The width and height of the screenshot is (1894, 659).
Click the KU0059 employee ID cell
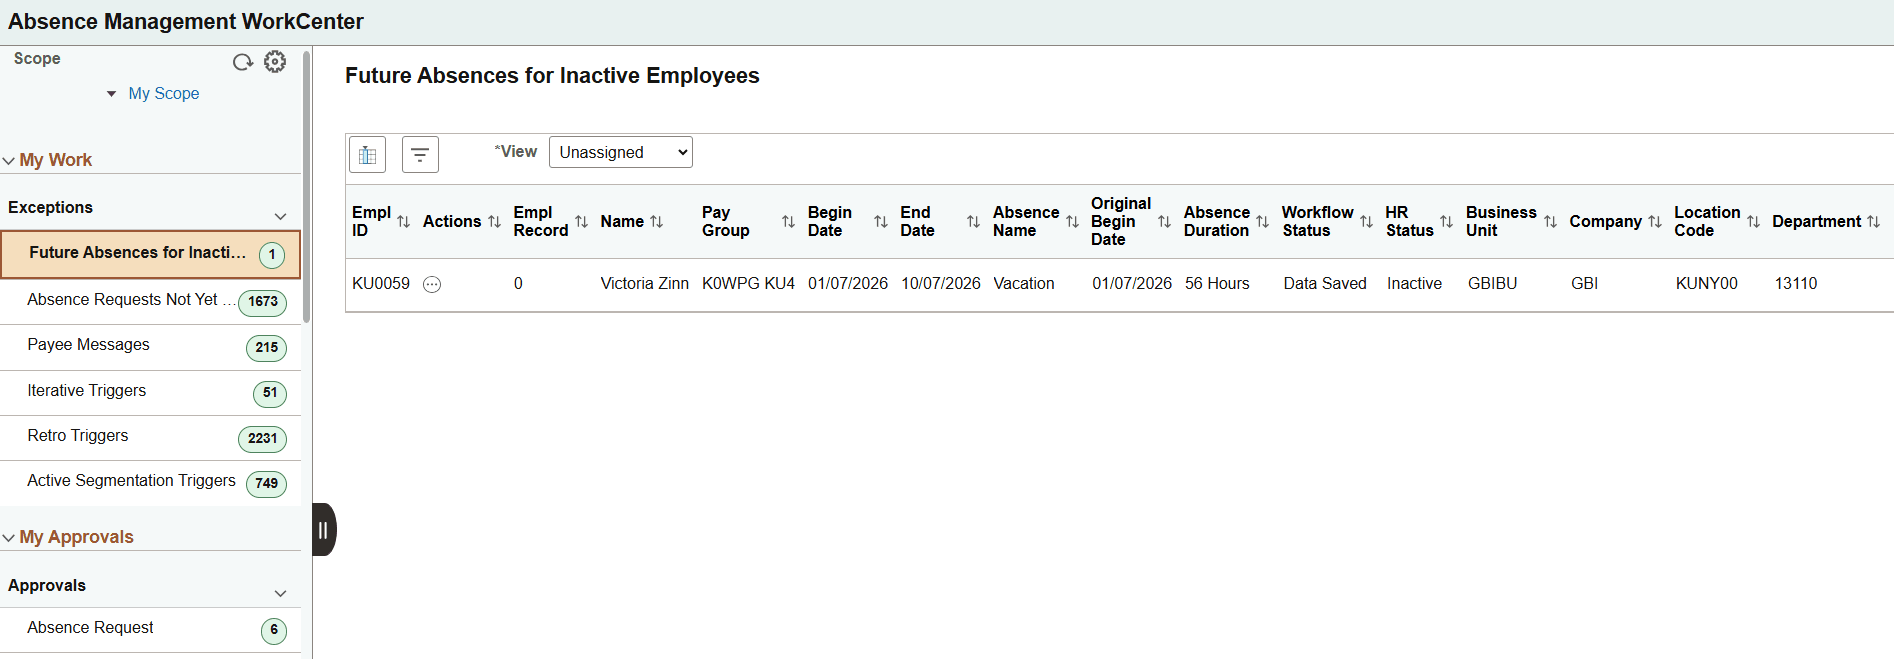[x=381, y=284]
